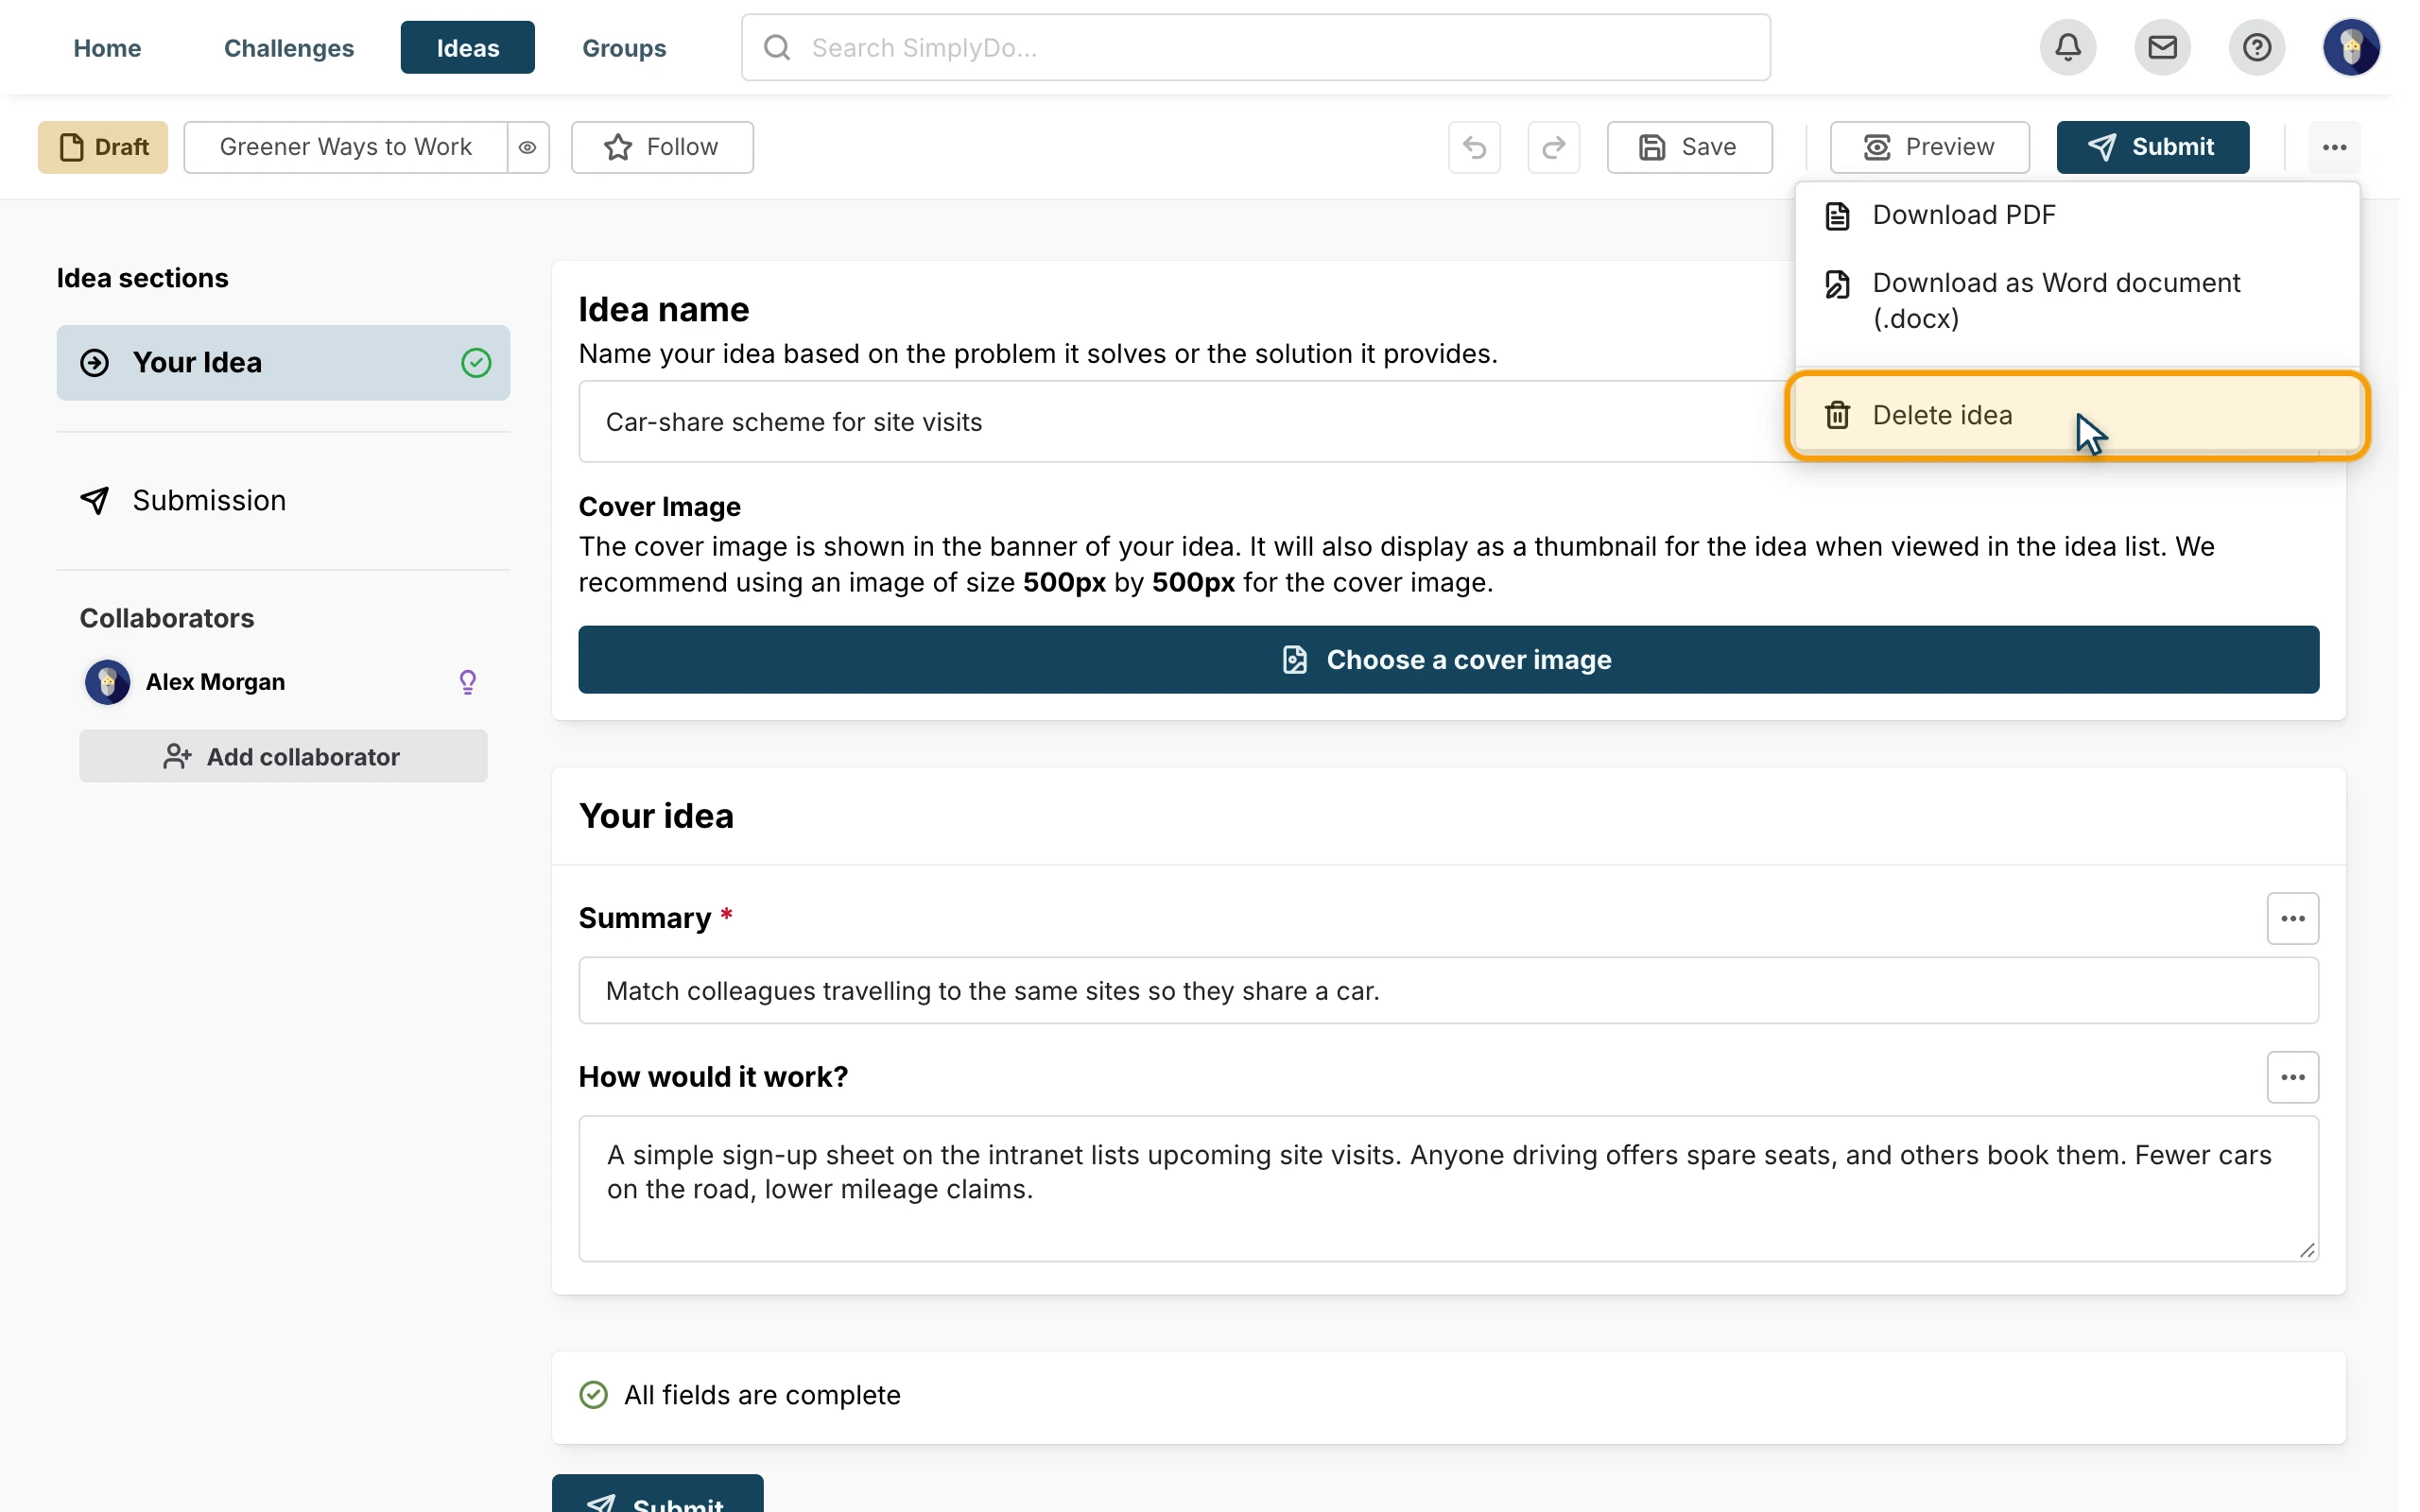Add collaborator to the idea

283,756
